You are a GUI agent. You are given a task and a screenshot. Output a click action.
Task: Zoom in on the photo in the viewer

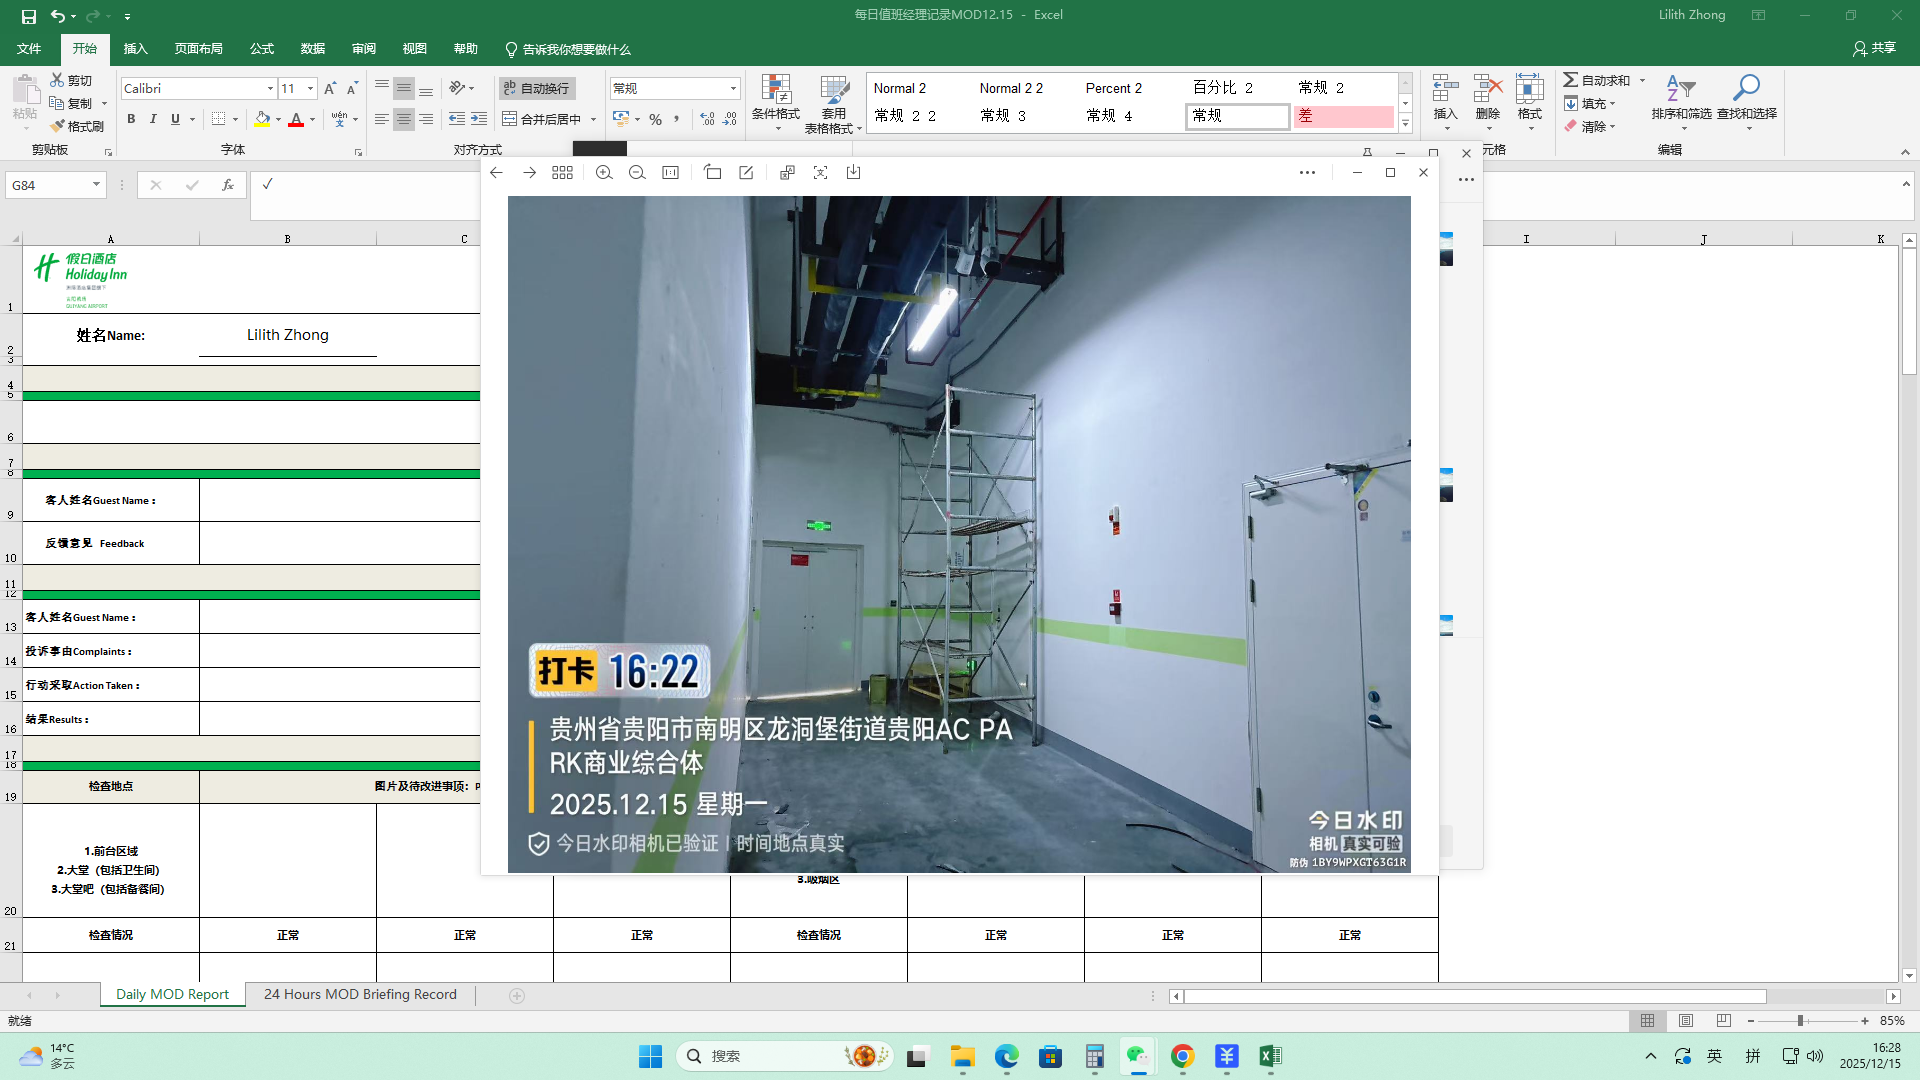coord(604,173)
